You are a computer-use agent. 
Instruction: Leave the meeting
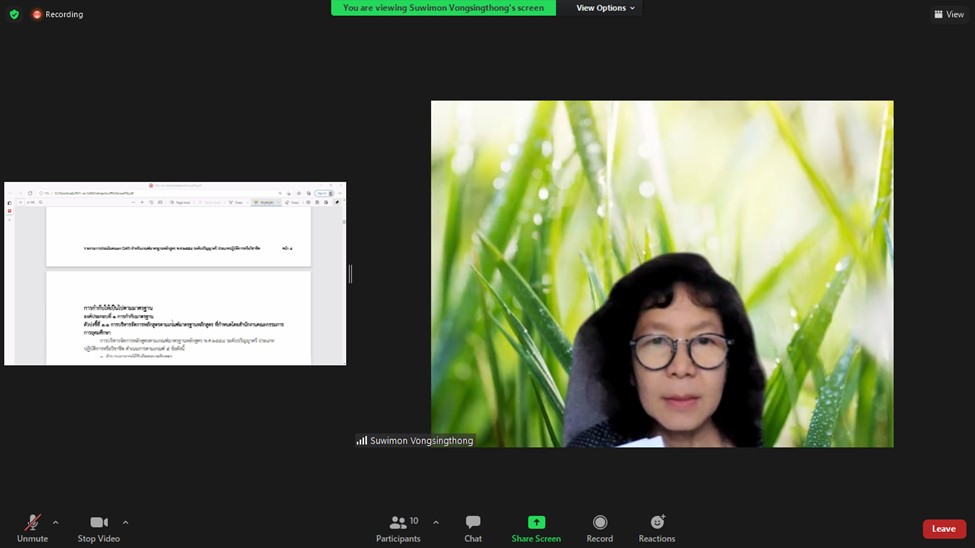pyautogui.click(x=943, y=529)
